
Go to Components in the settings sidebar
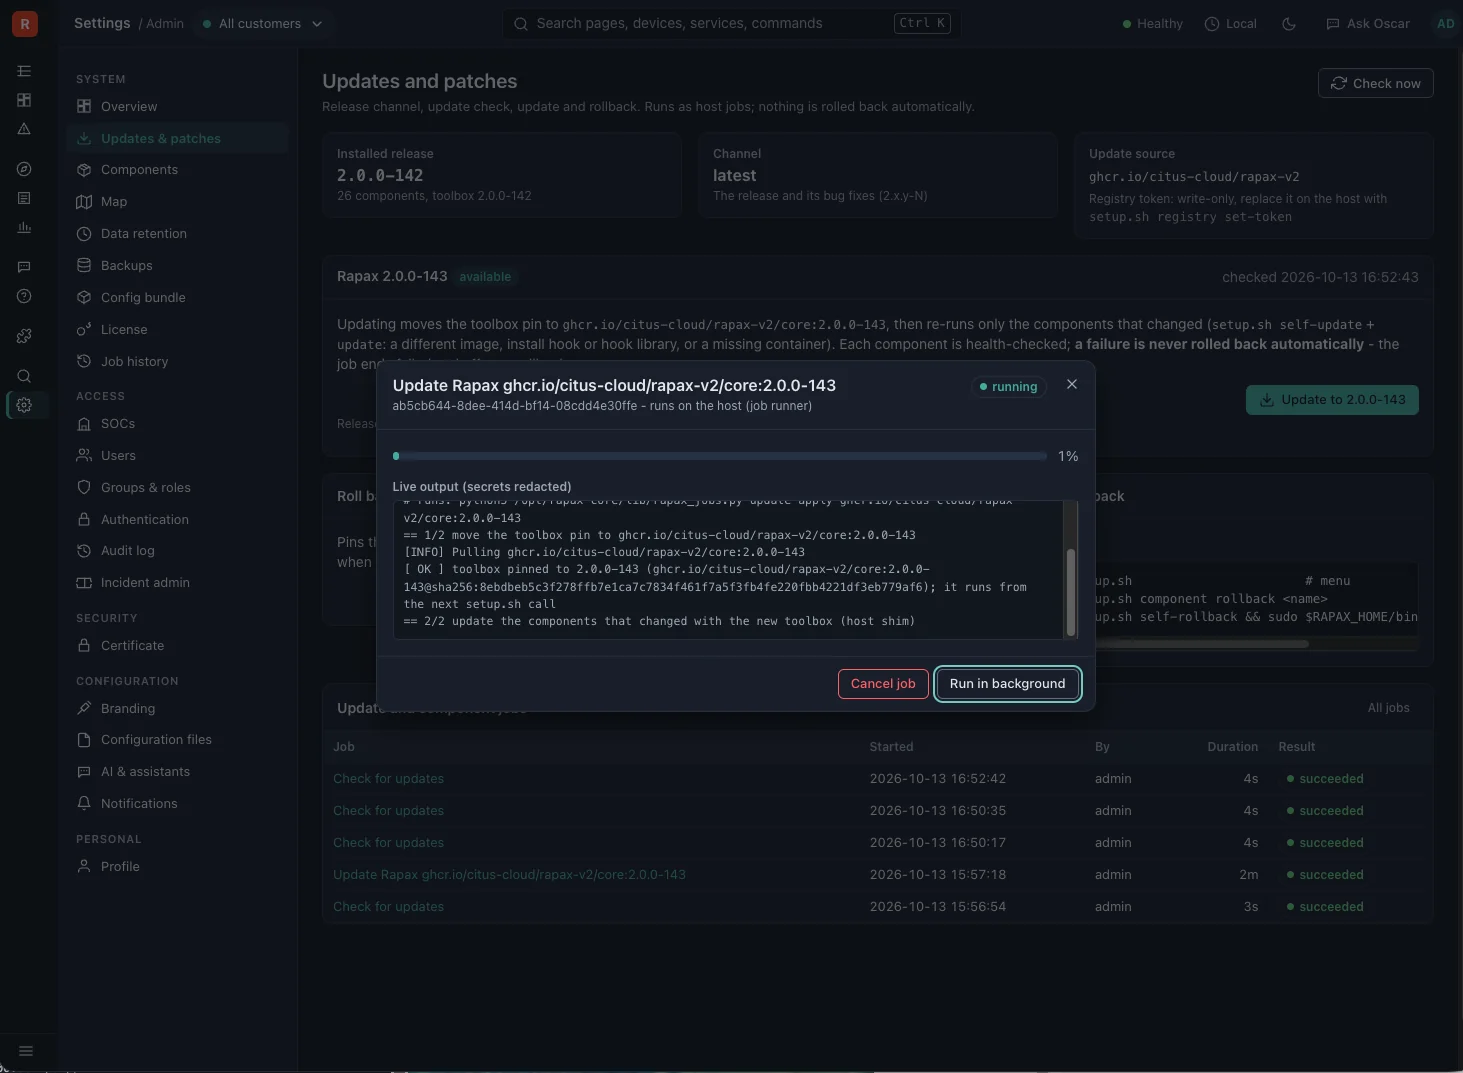click(178, 170)
